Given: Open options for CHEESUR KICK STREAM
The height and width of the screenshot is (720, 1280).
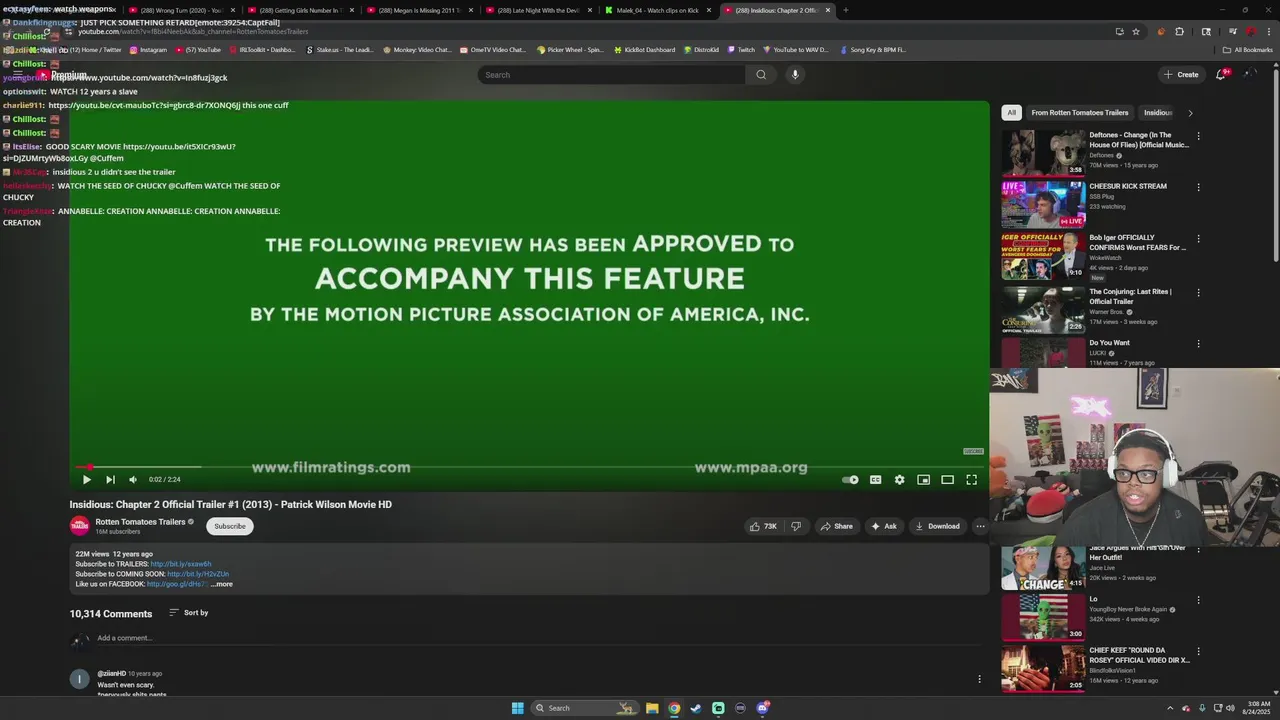Looking at the screenshot, I should coord(1198,187).
